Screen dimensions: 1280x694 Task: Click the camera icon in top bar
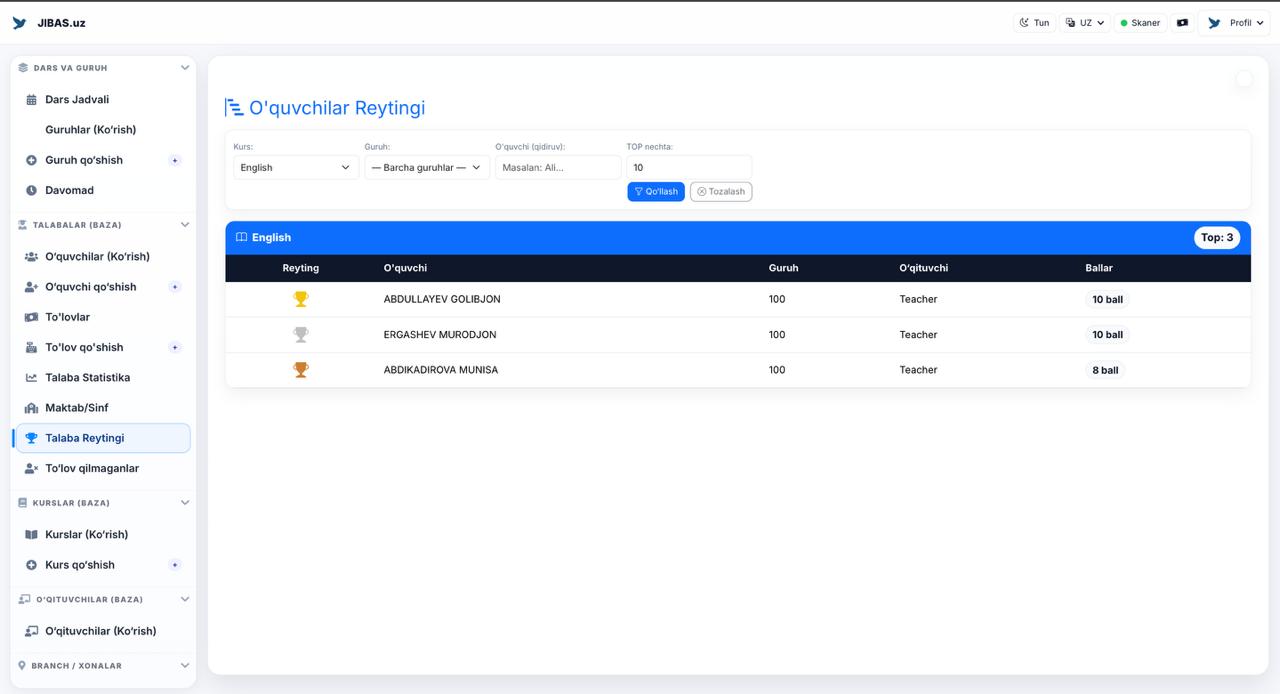pyautogui.click(x=1182, y=23)
